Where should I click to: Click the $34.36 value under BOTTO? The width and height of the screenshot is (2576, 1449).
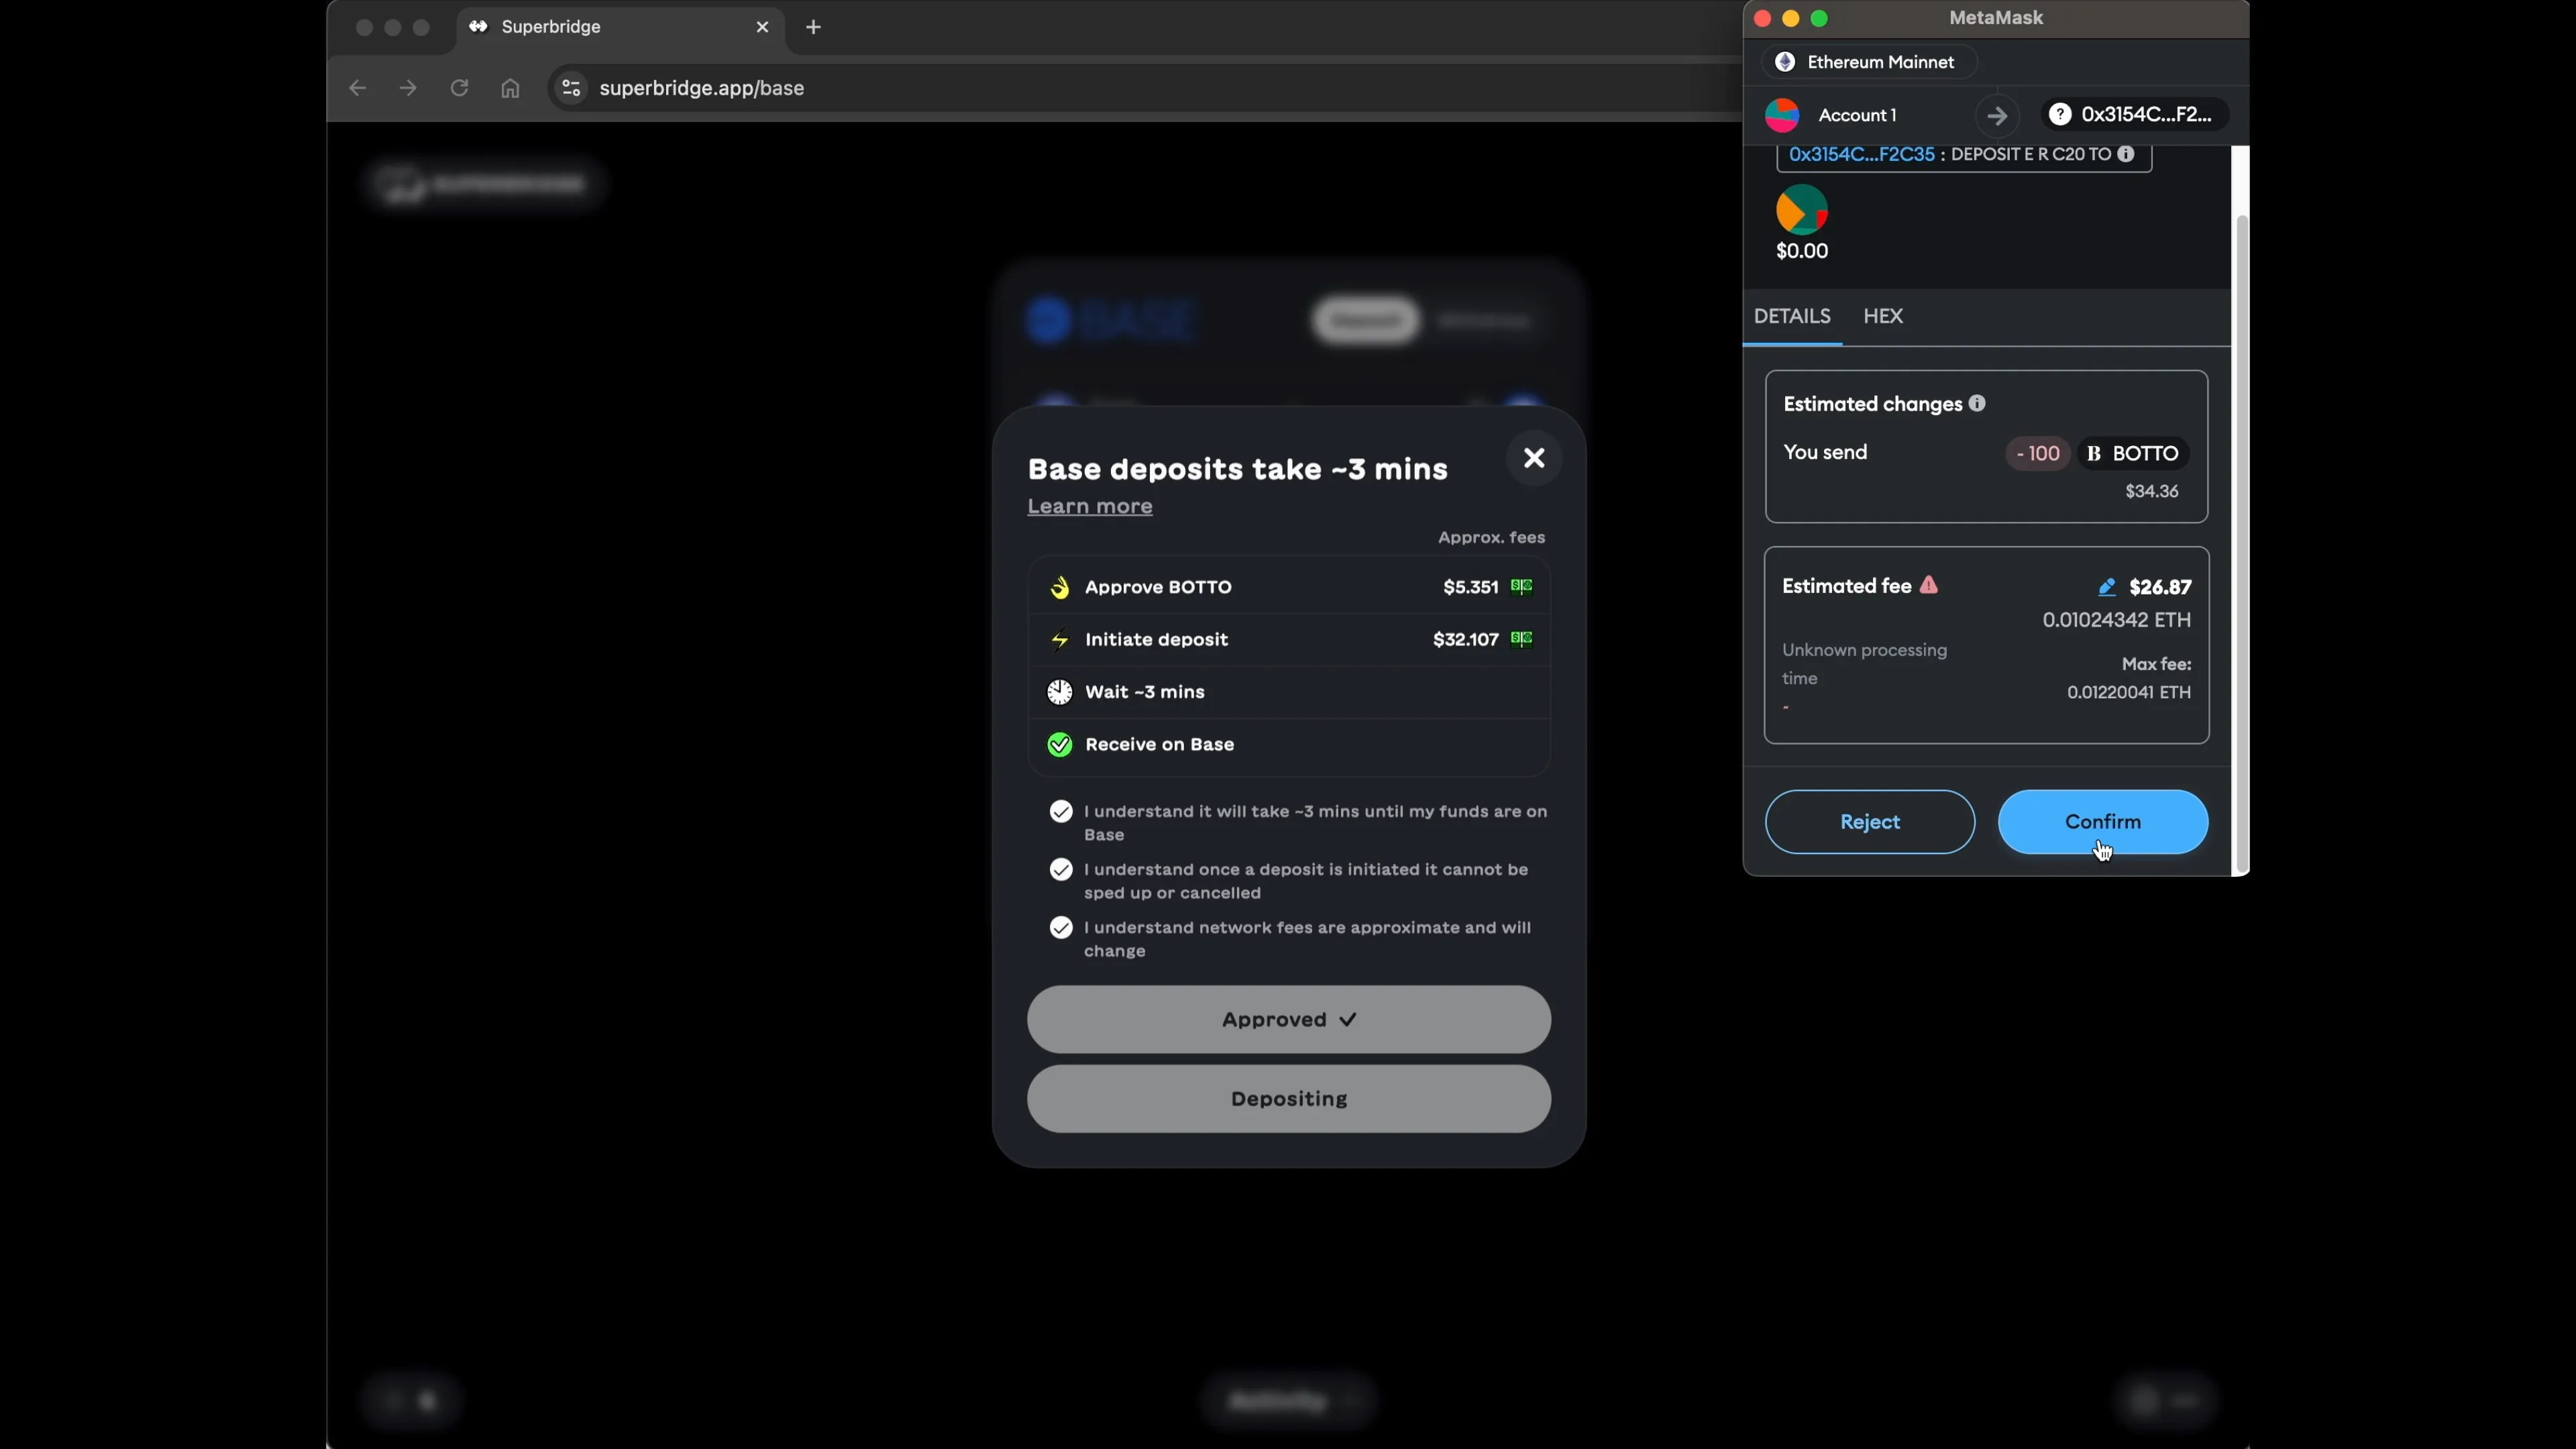(2152, 491)
